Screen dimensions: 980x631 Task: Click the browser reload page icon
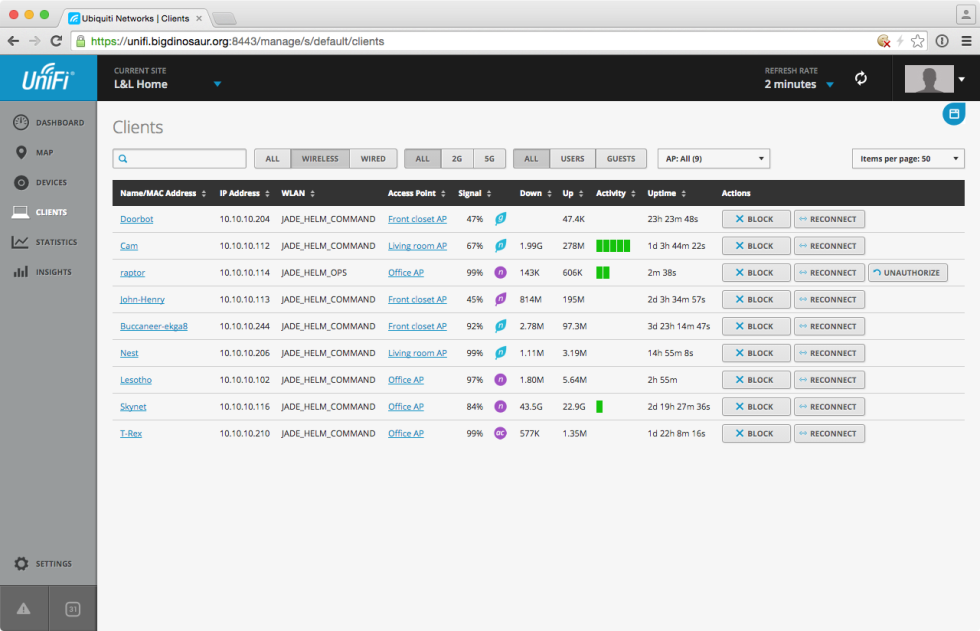coord(56,41)
